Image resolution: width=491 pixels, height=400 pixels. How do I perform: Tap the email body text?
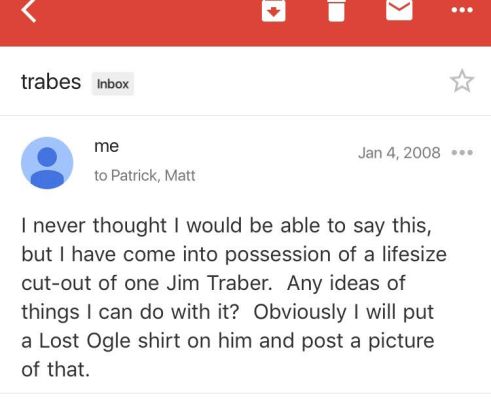(x=234, y=297)
